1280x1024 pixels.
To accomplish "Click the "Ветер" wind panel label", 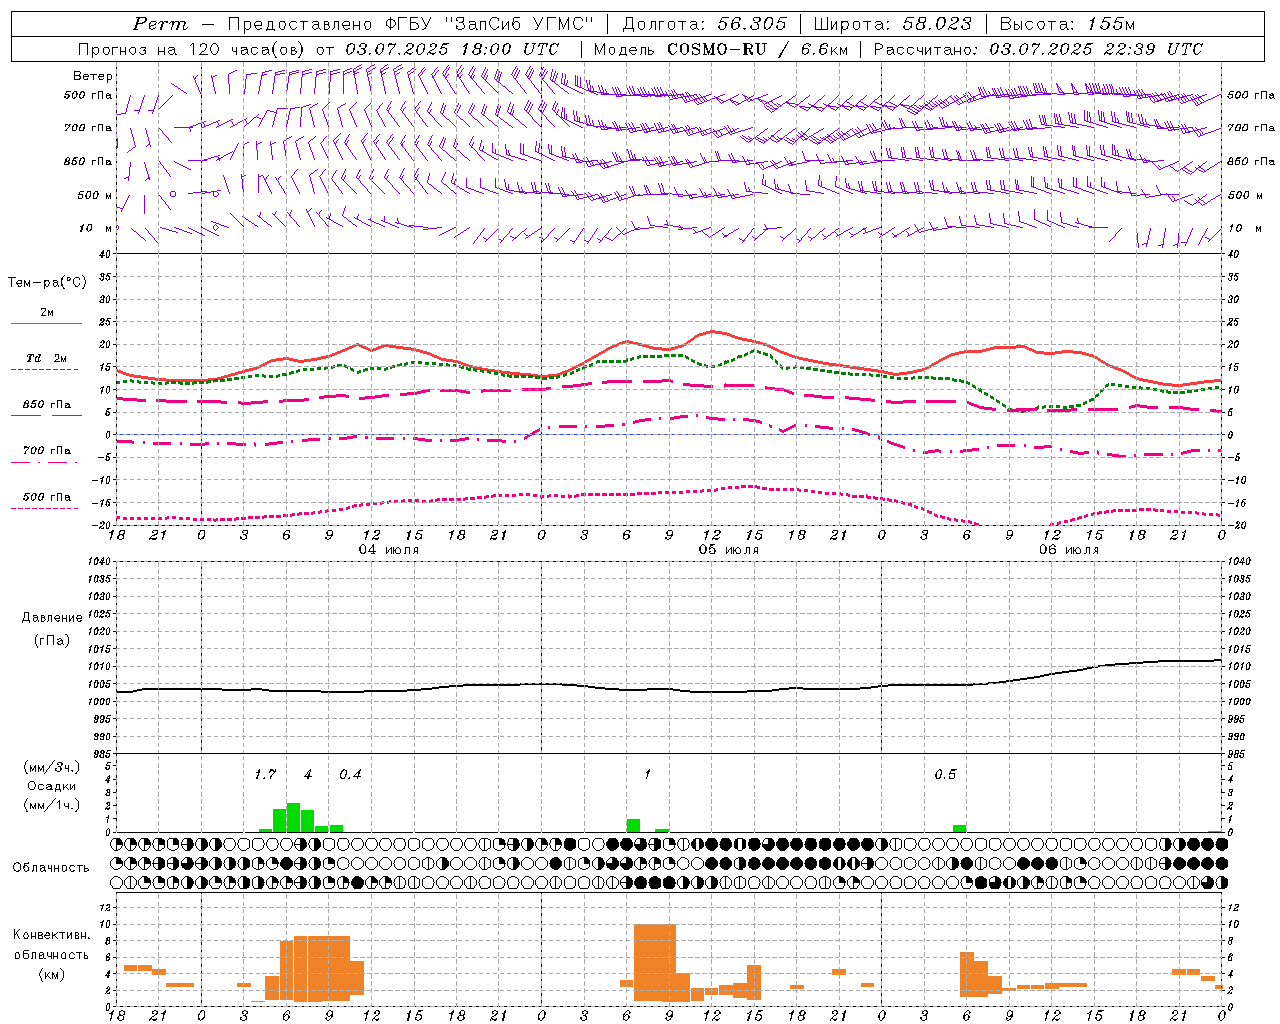I will tap(93, 76).
